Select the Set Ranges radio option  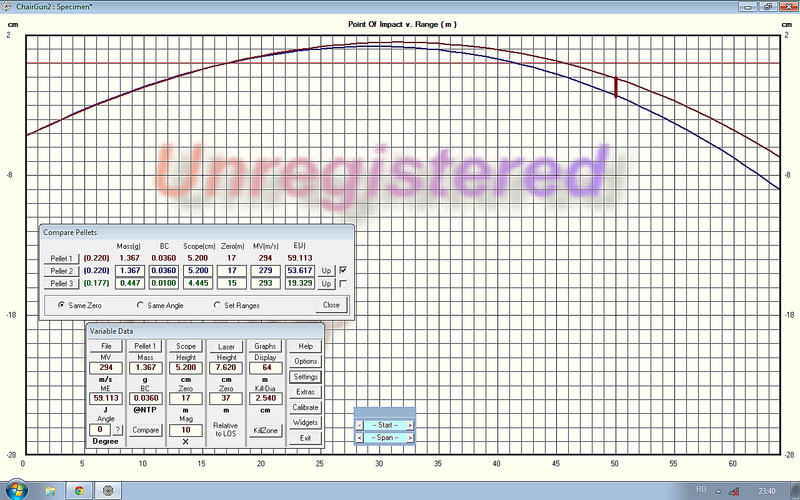(x=217, y=305)
